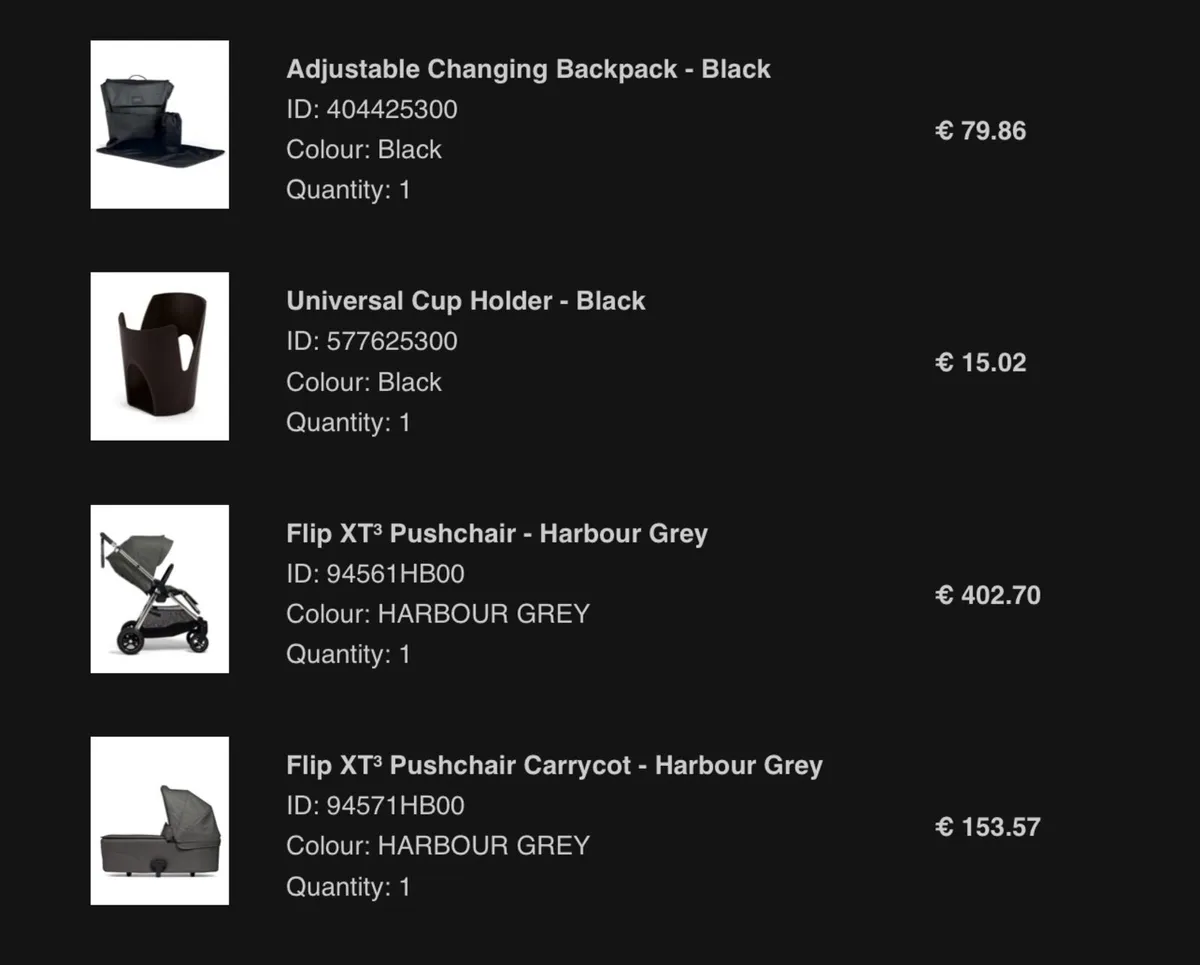This screenshot has height=965, width=1200.
Task: Open the Adjustable Changing Backpack - Black title
Action: pos(528,69)
